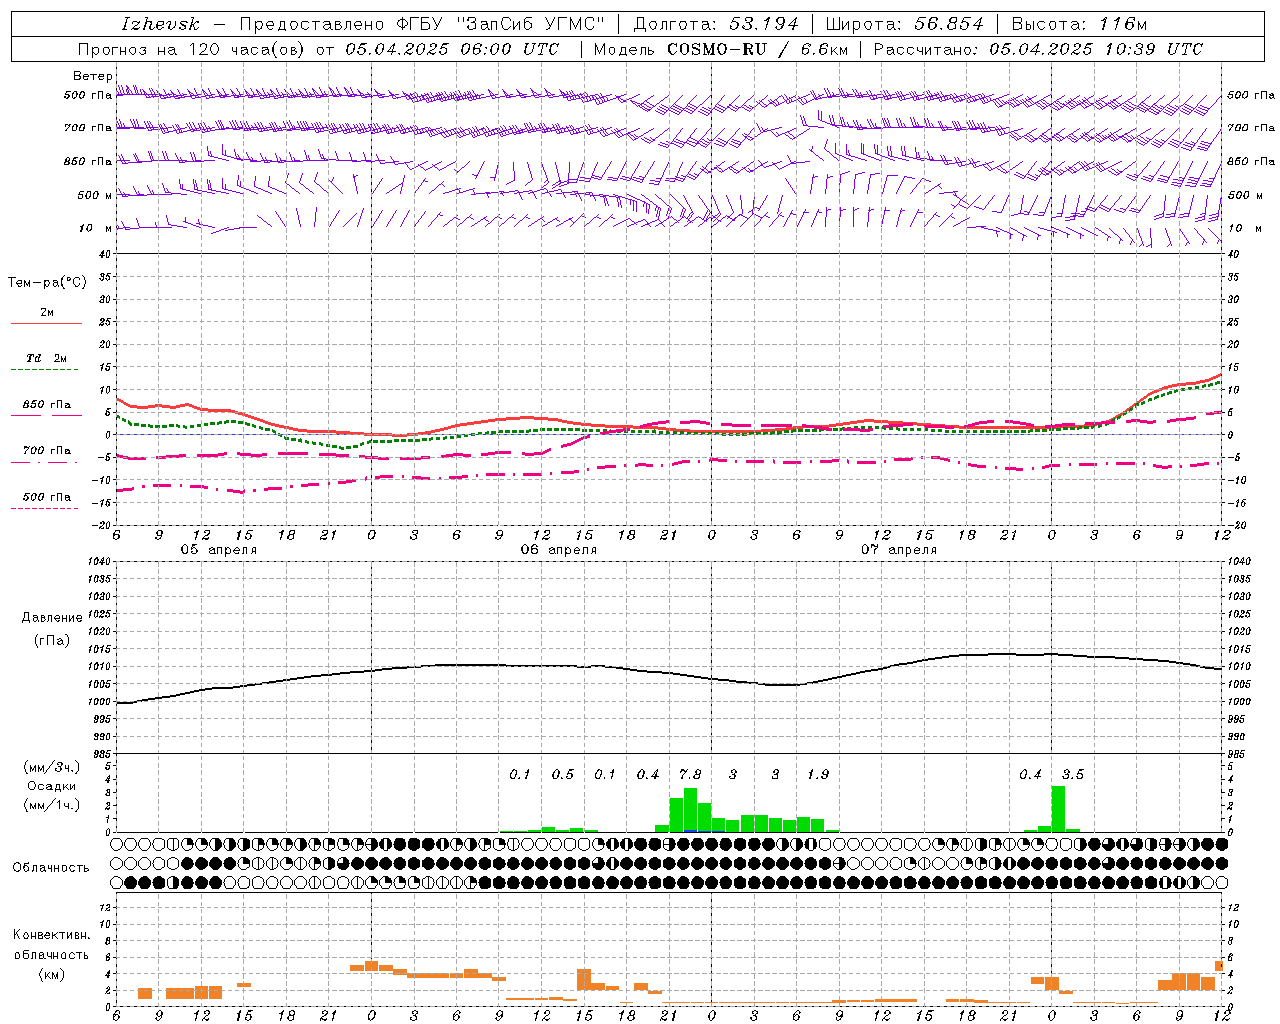Select the 06 апреля date label
The height and width of the screenshot is (1024, 1280).
[x=558, y=550]
